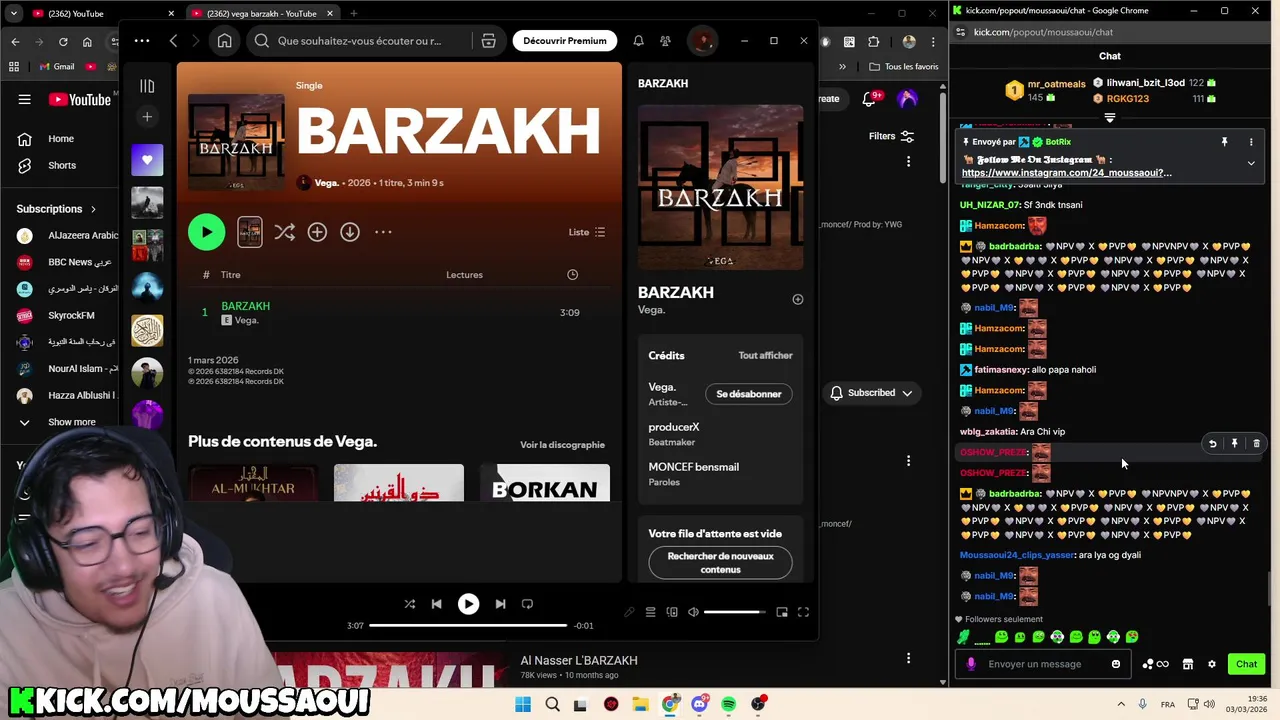Seek on Spotify track progress bar
1280x720 pixels.
[x=468, y=626]
